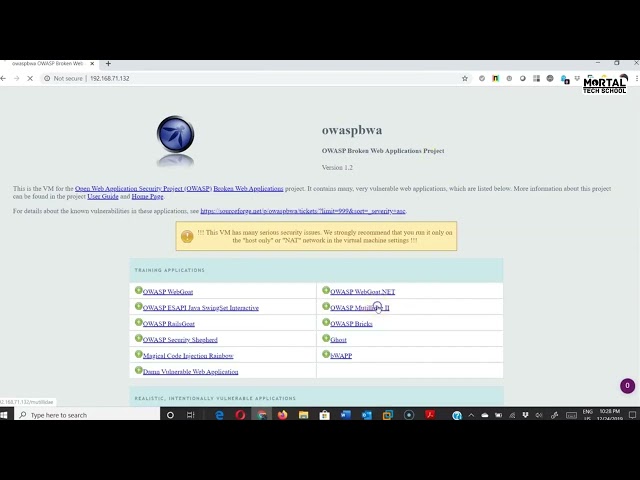The width and height of the screenshot is (640, 480).
Task: Go back with the browser back arrow
Action: point(3,78)
